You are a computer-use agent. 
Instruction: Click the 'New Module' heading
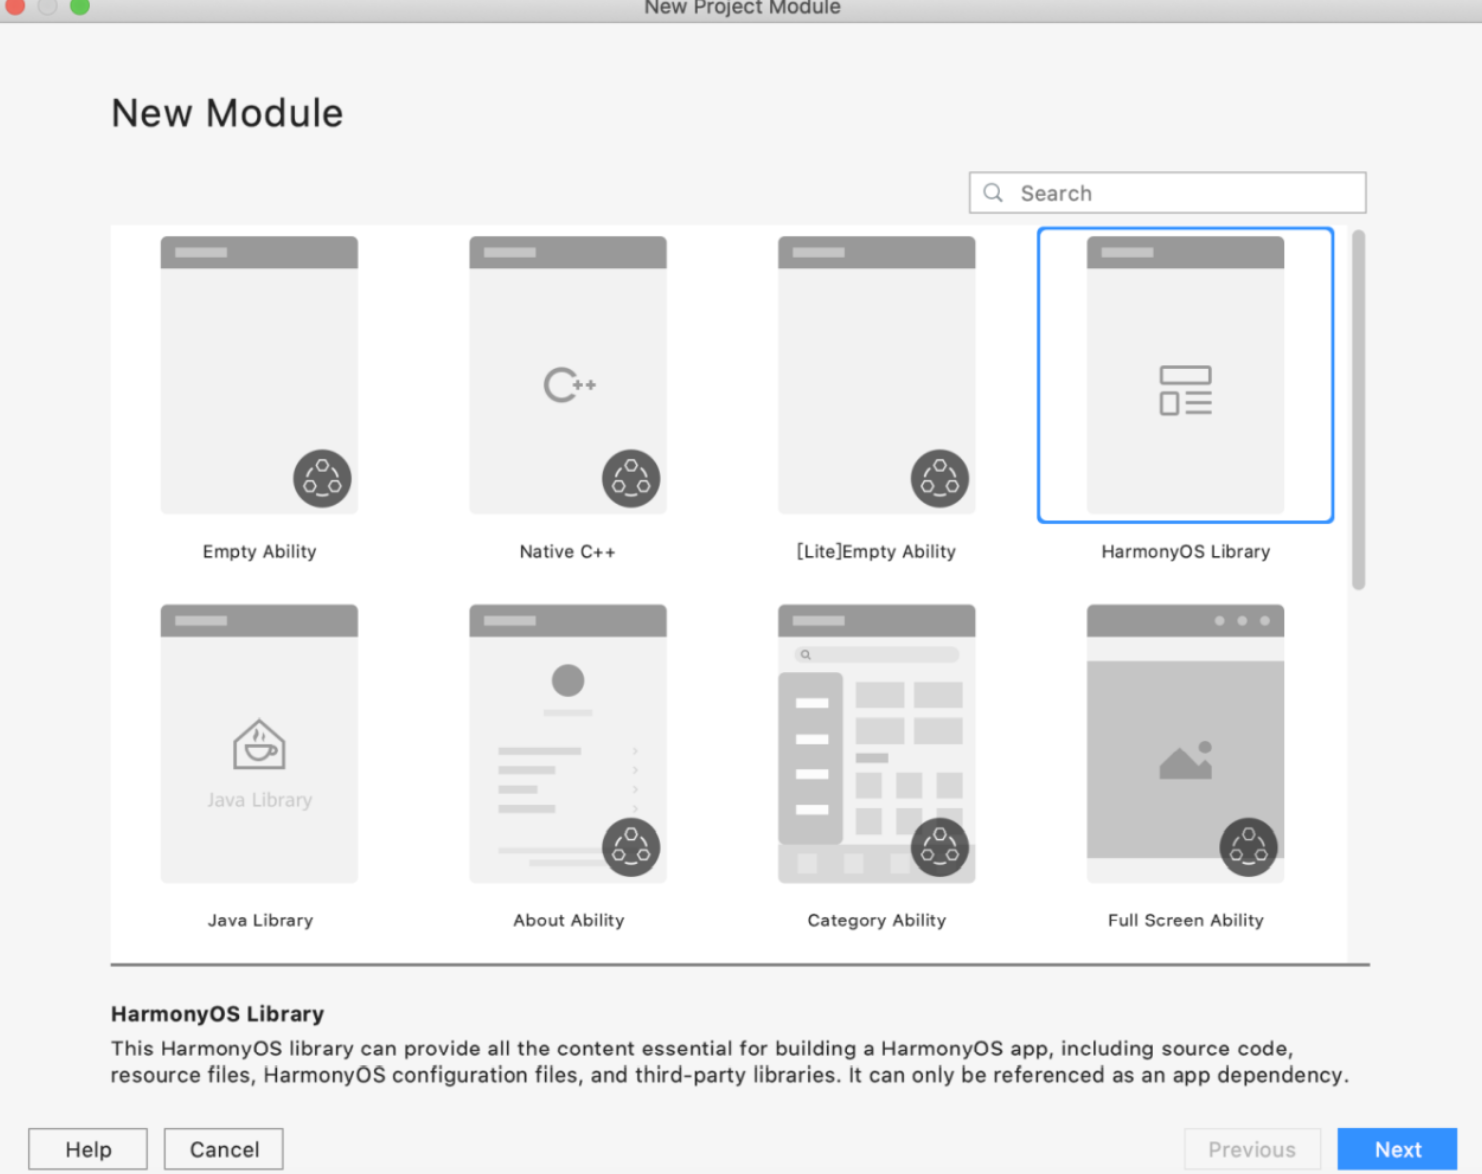pos(227,113)
